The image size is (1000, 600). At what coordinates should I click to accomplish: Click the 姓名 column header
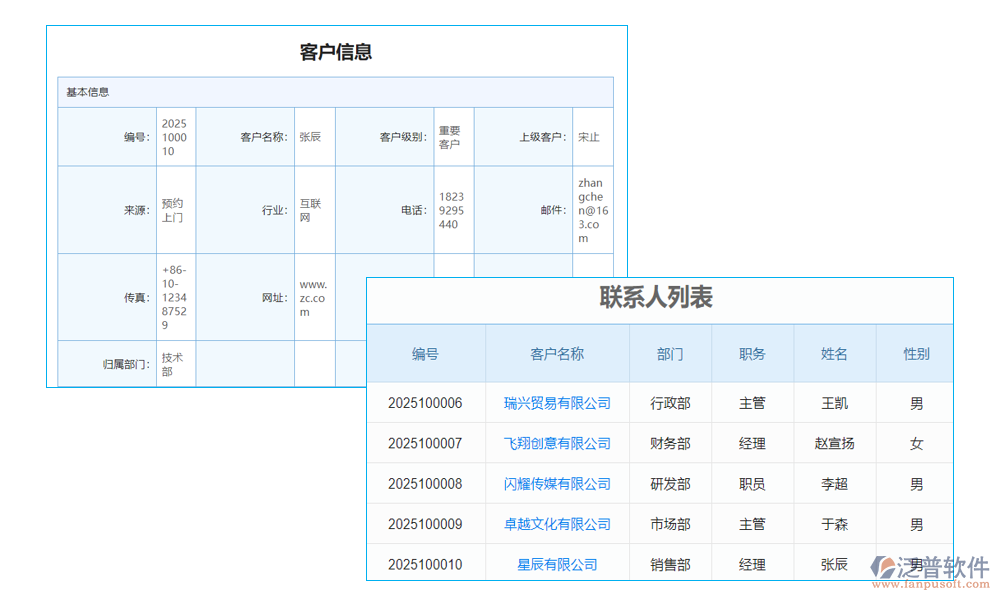835,353
